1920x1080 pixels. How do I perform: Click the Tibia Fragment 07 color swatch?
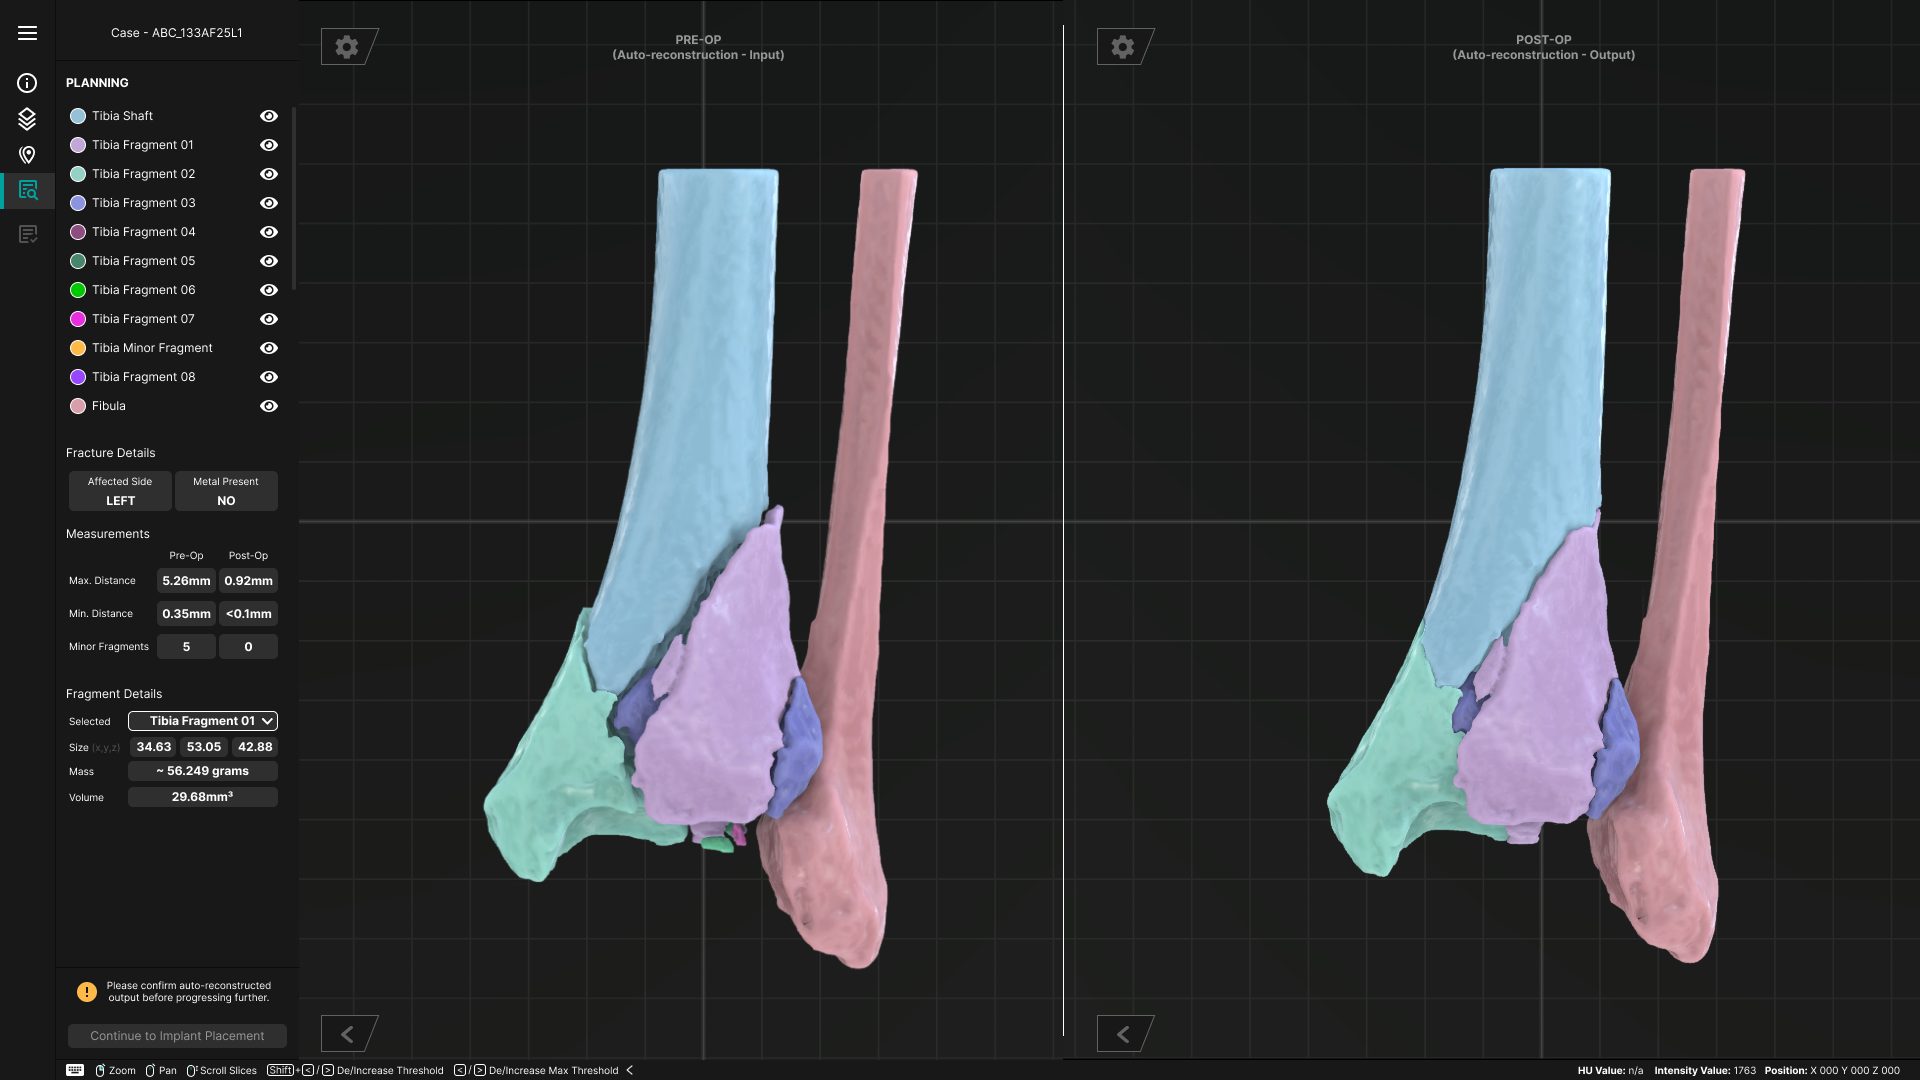point(77,319)
